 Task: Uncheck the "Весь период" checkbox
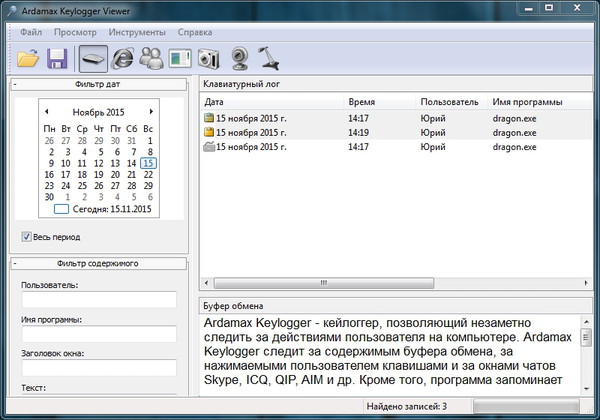tap(27, 237)
